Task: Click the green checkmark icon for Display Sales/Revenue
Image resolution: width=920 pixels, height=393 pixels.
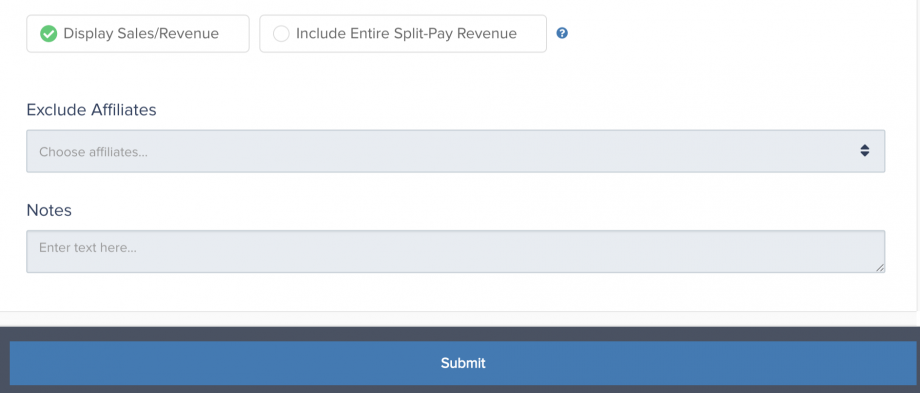Action: 48,33
